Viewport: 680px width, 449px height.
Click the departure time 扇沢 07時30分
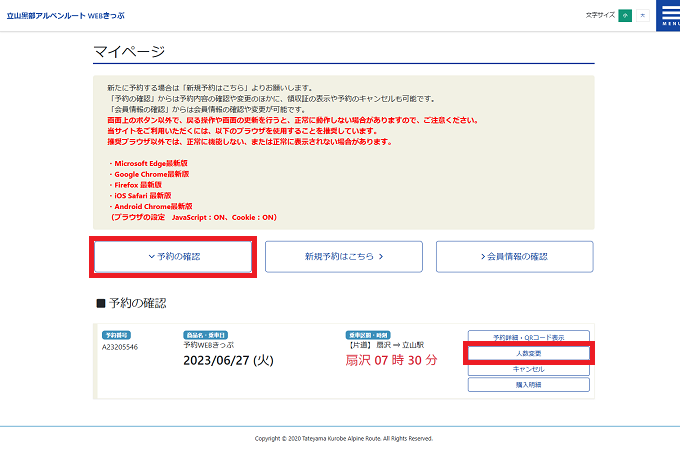(391, 360)
